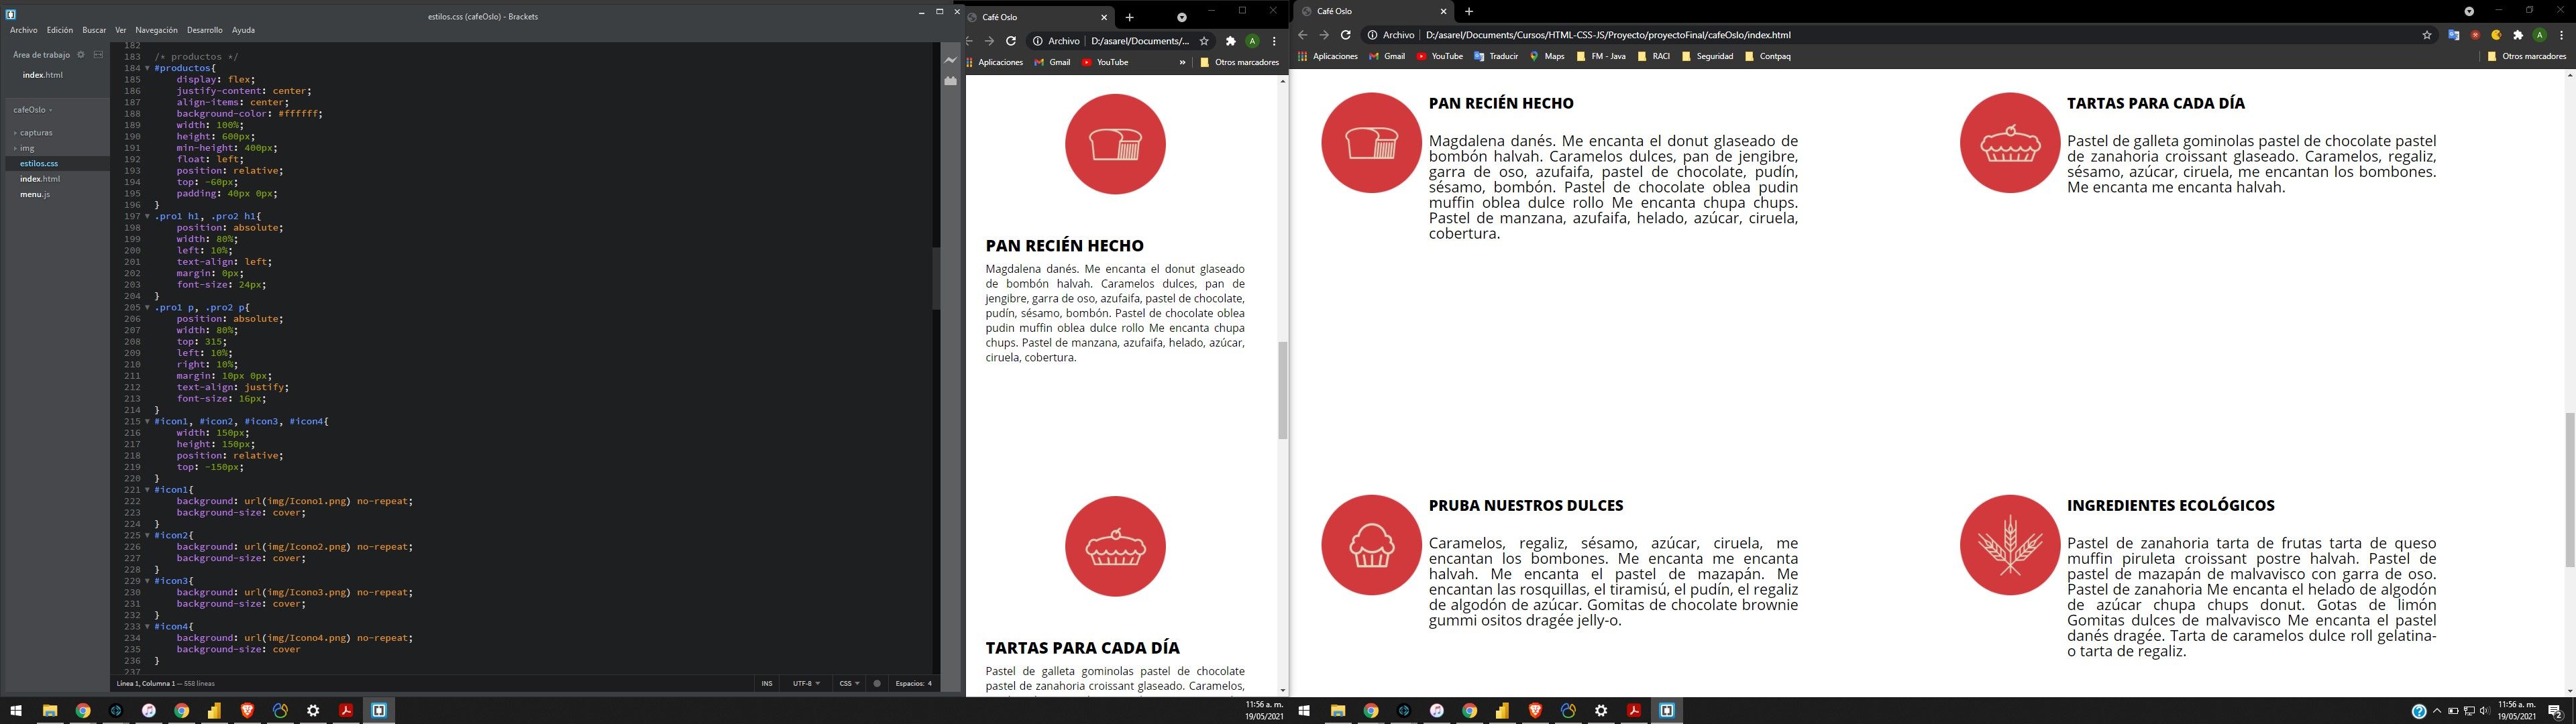Reload page in the narrow Chrome window
The image size is (2576, 724).
pos(1011,41)
